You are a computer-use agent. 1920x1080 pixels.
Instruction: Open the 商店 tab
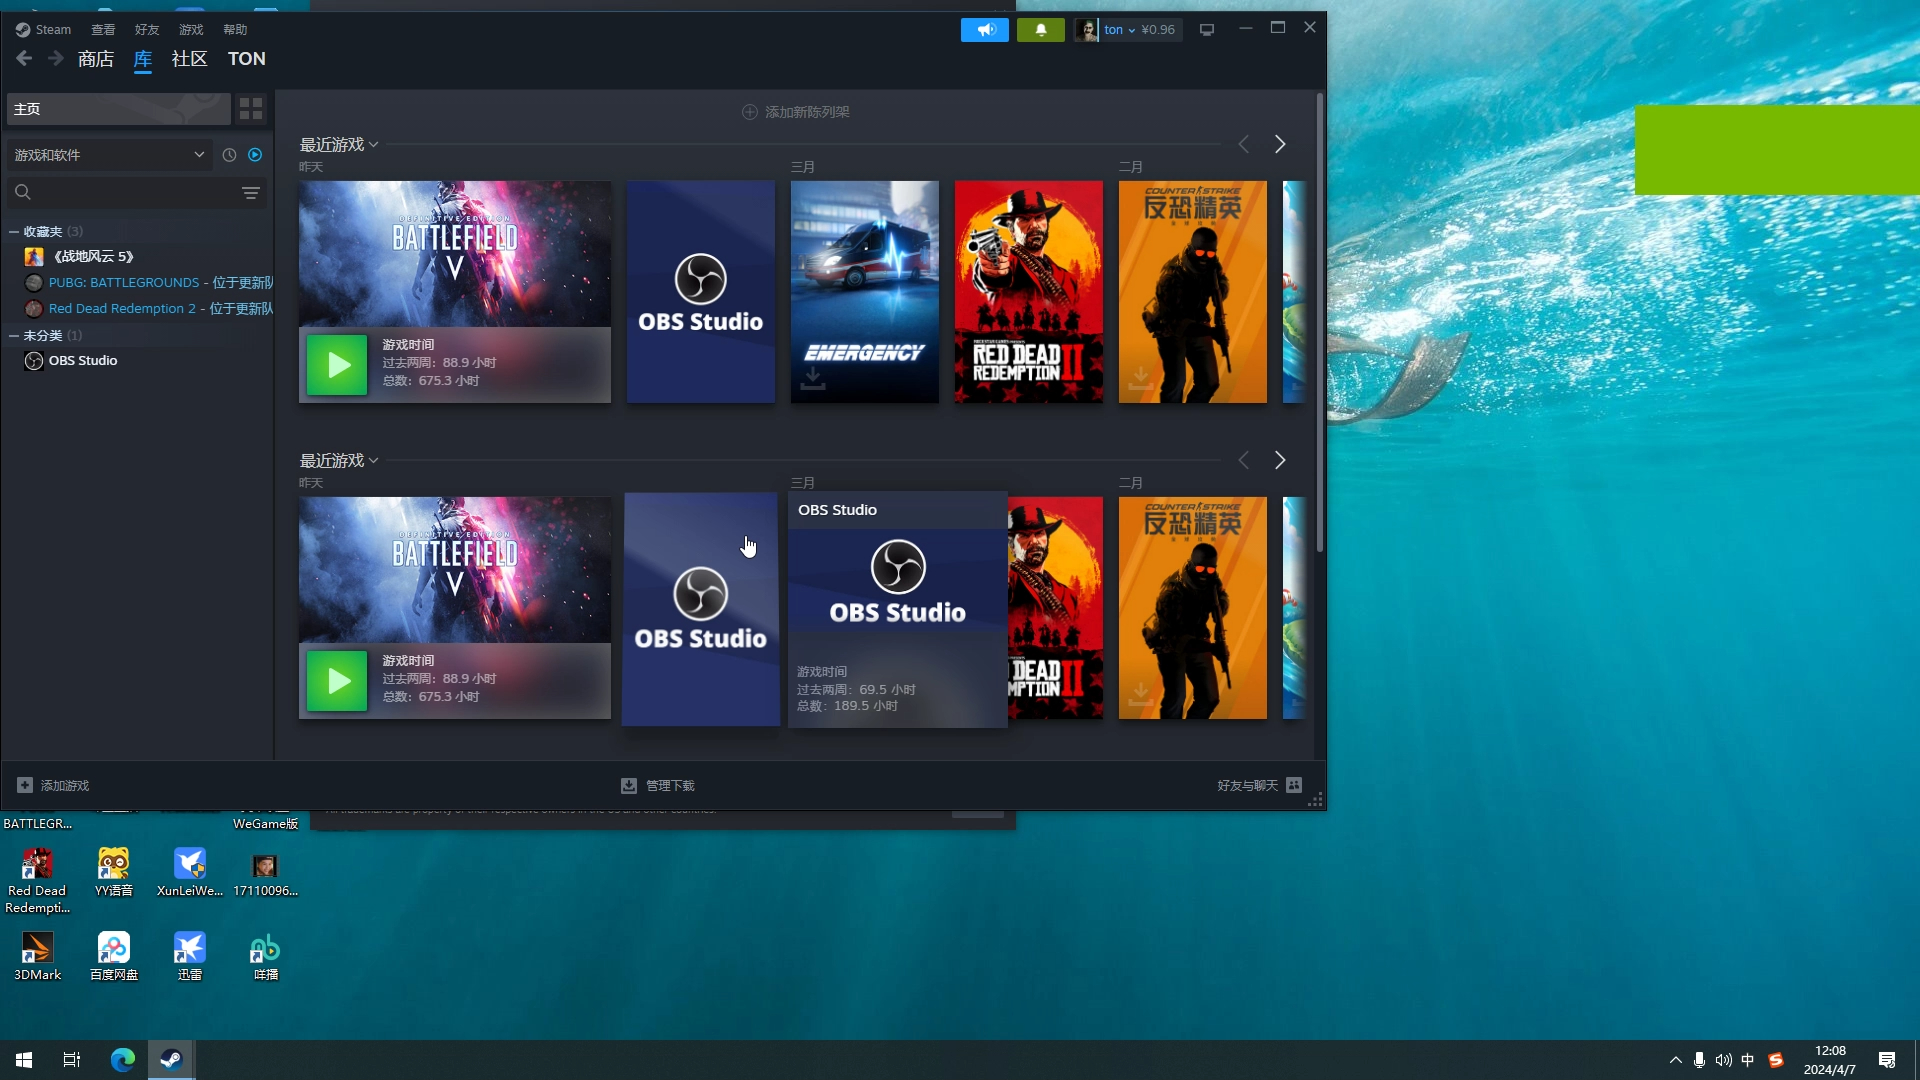pyautogui.click(x=96, y=59)
